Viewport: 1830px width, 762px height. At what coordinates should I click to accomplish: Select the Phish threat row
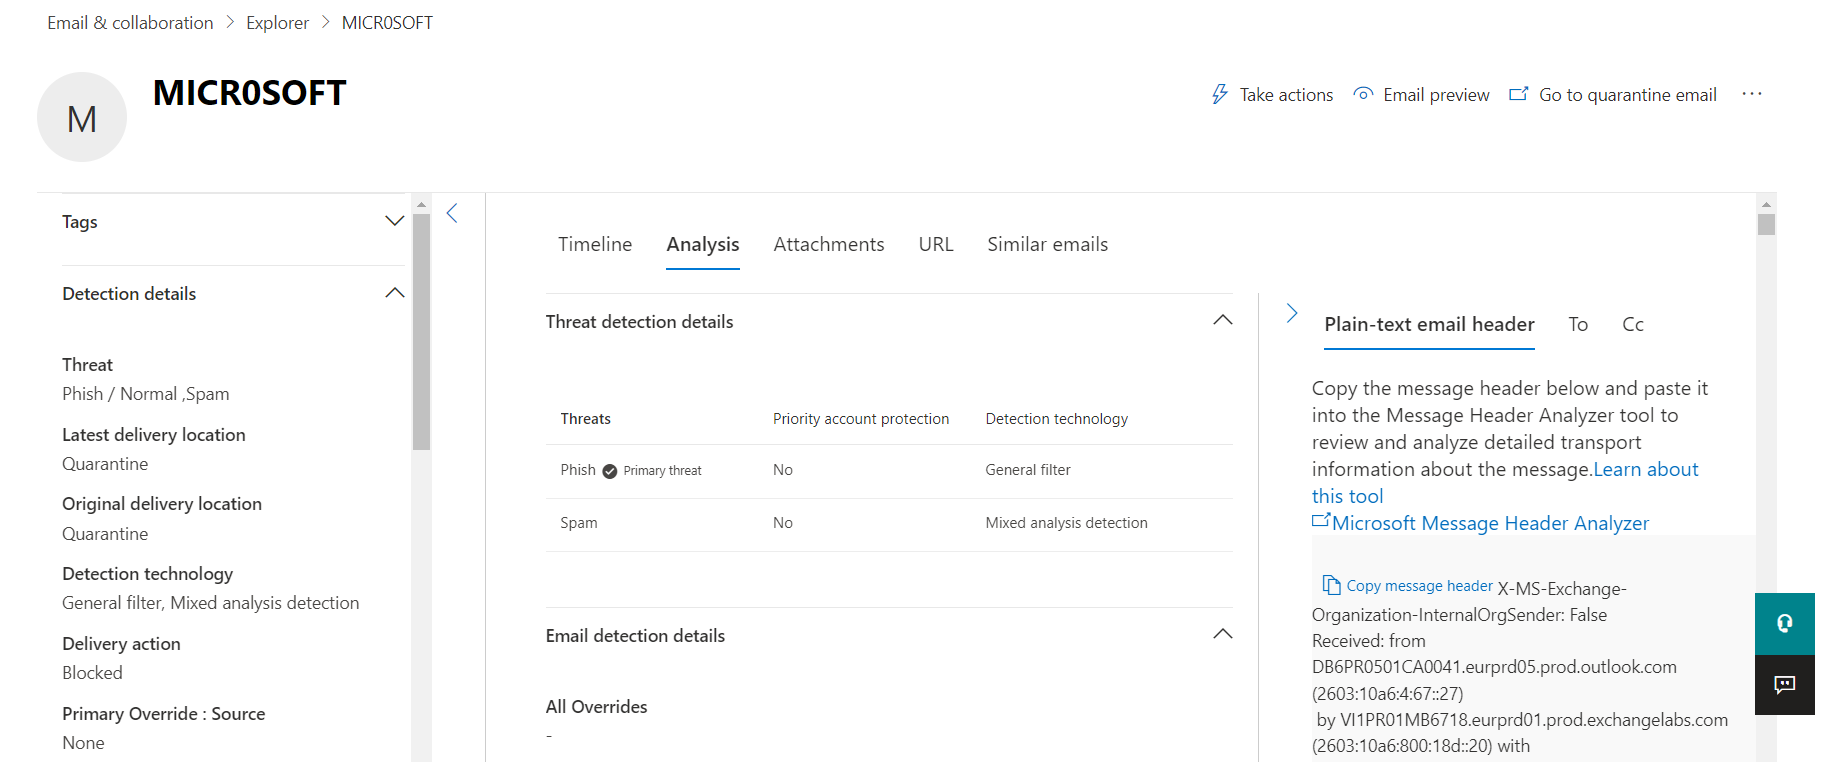[x=889, y=471]
